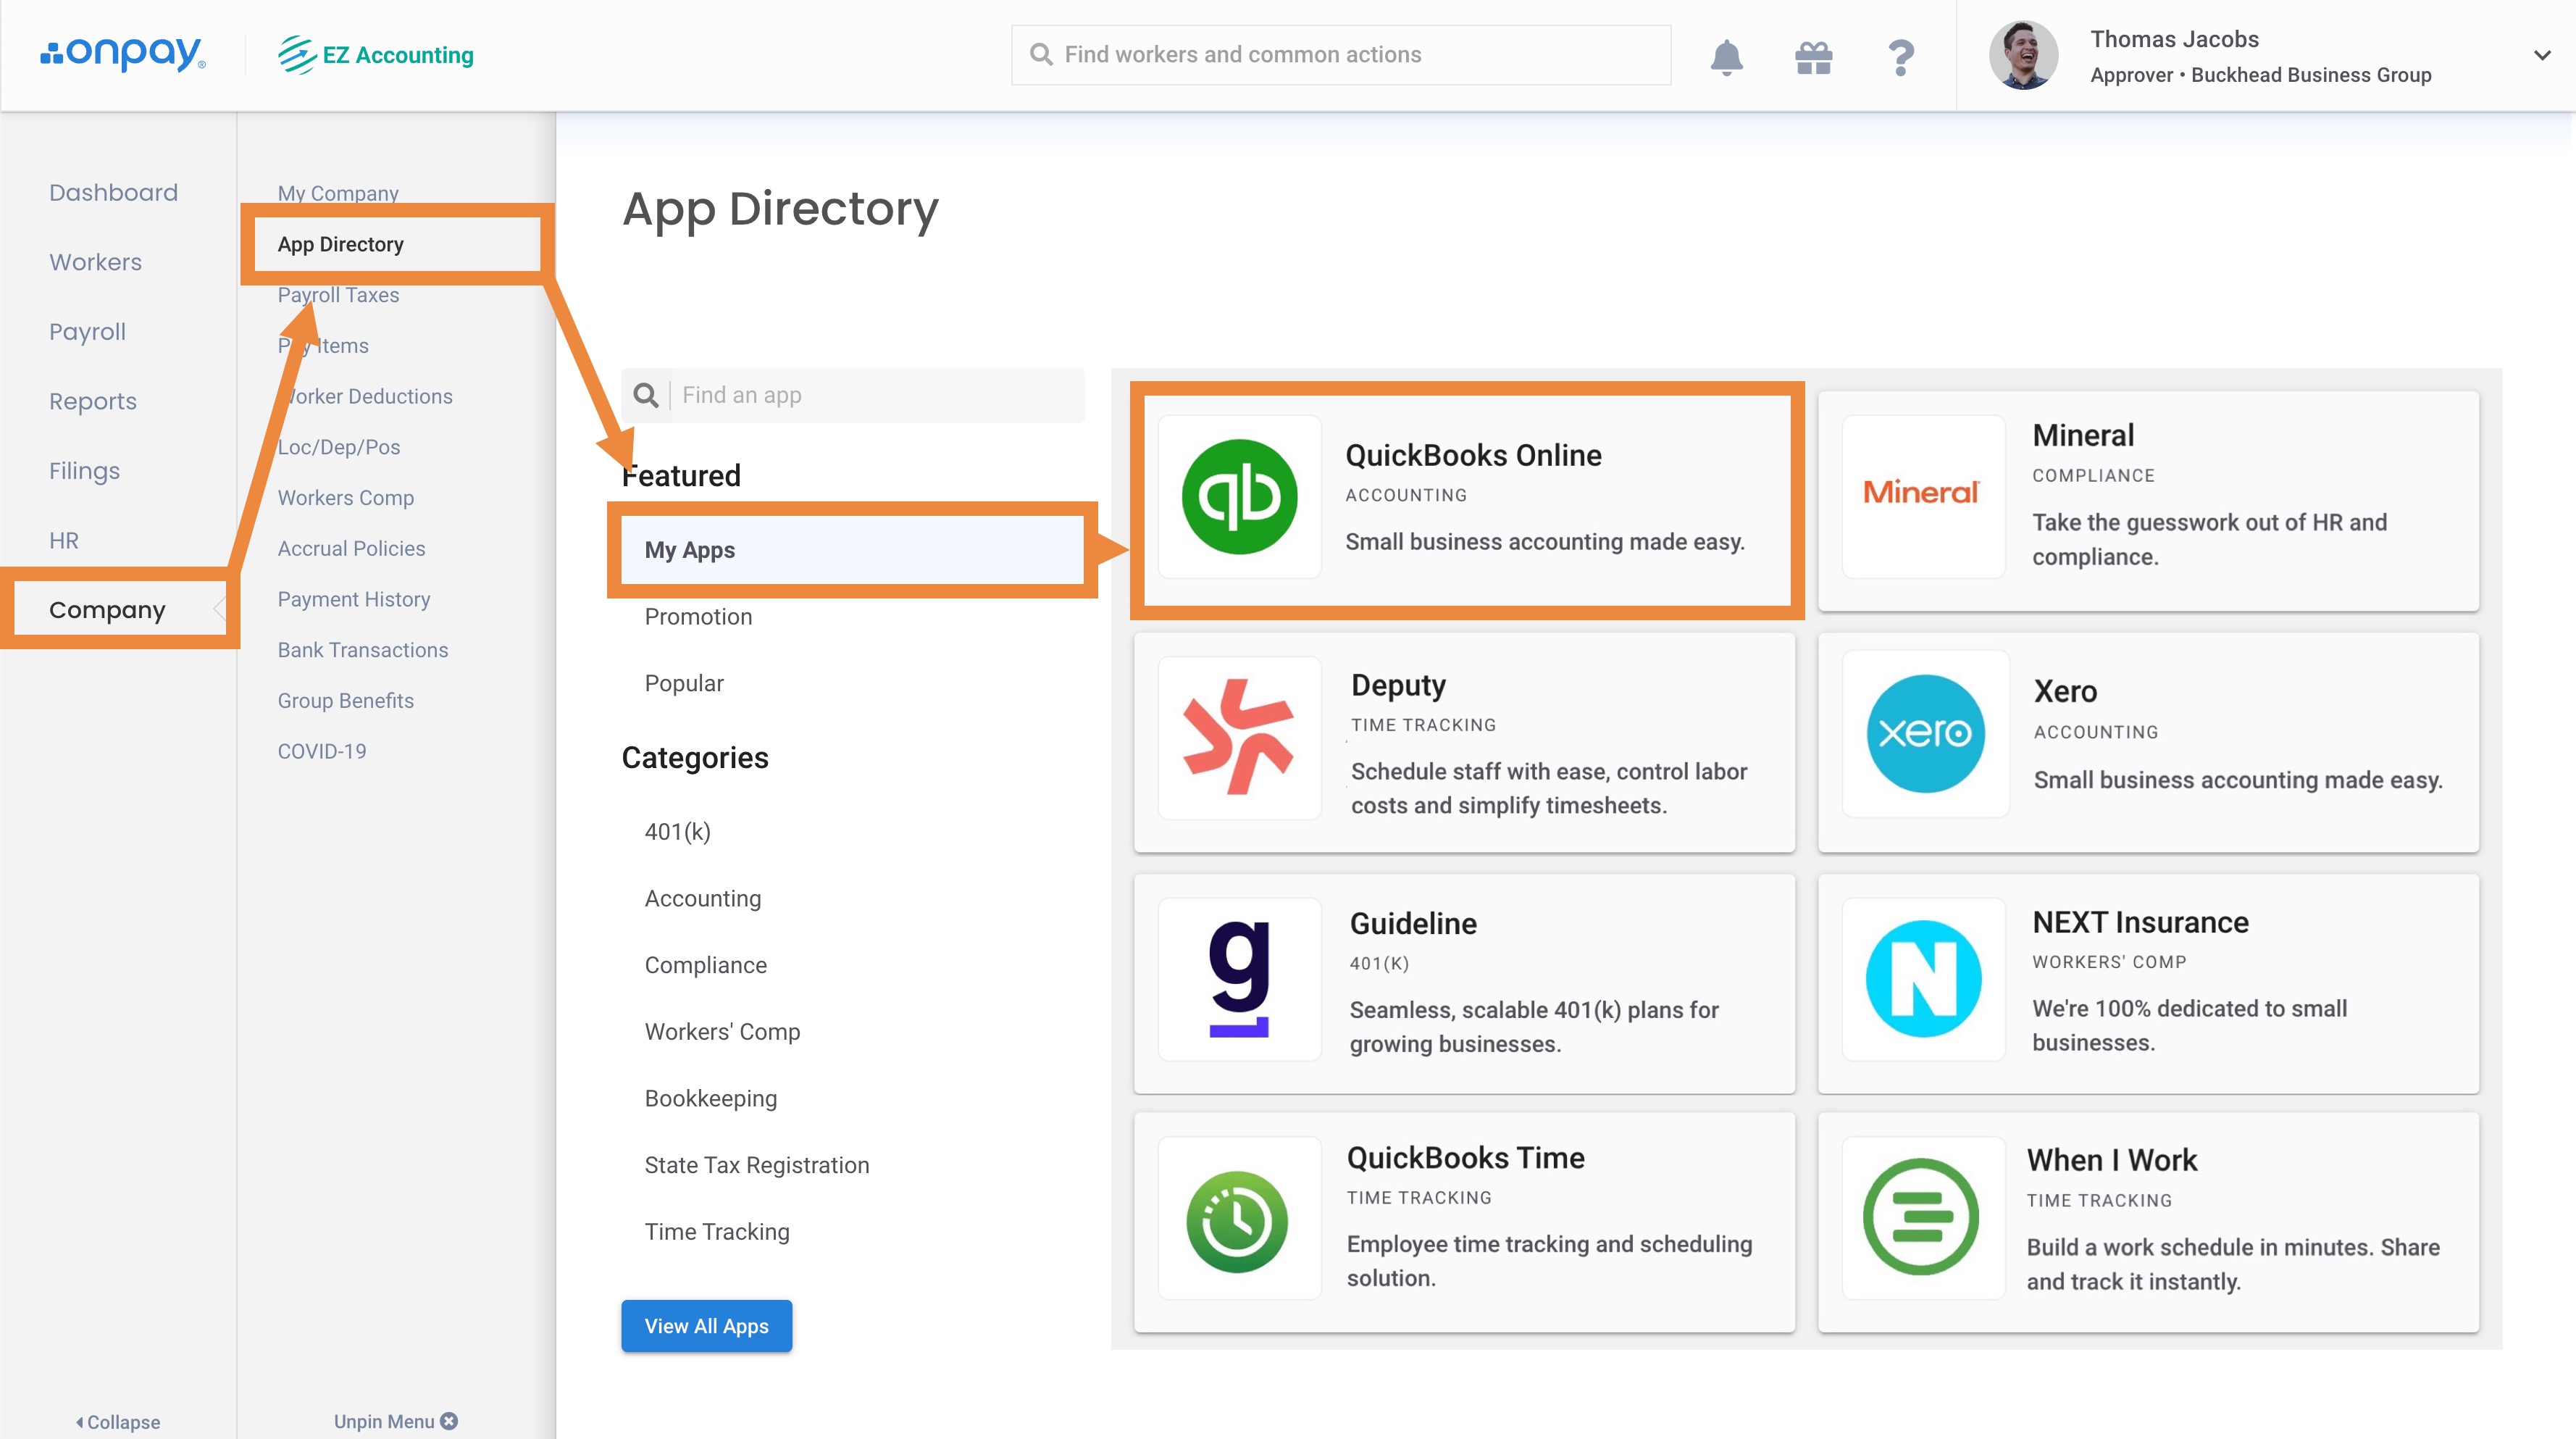2576x1439 pixels.
Task: Filter by State Tax Registration category
Action: click(757, 1165)
